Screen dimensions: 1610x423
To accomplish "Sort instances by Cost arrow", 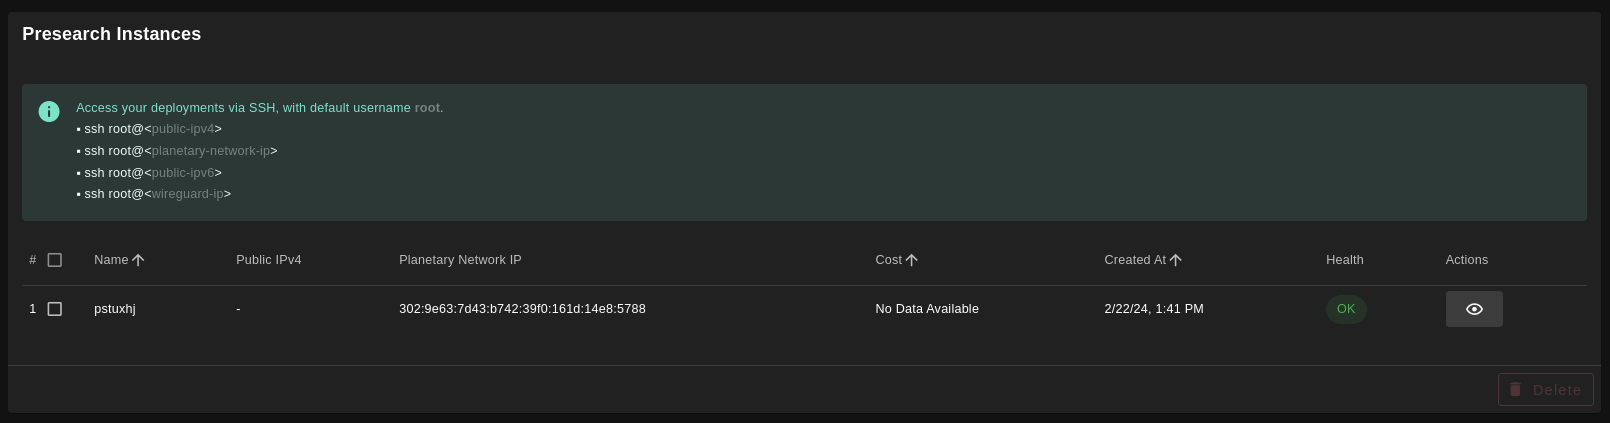I will tap(911, 260).
